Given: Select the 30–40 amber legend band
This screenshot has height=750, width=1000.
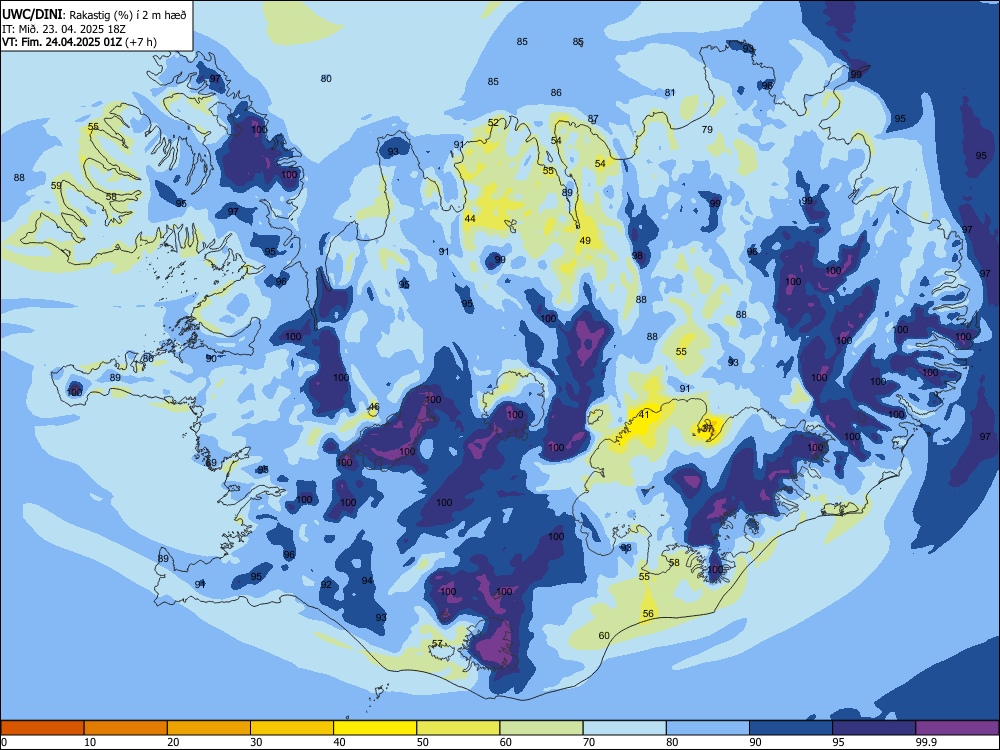Looking at the screenshot, I should [x=292, y=728].
